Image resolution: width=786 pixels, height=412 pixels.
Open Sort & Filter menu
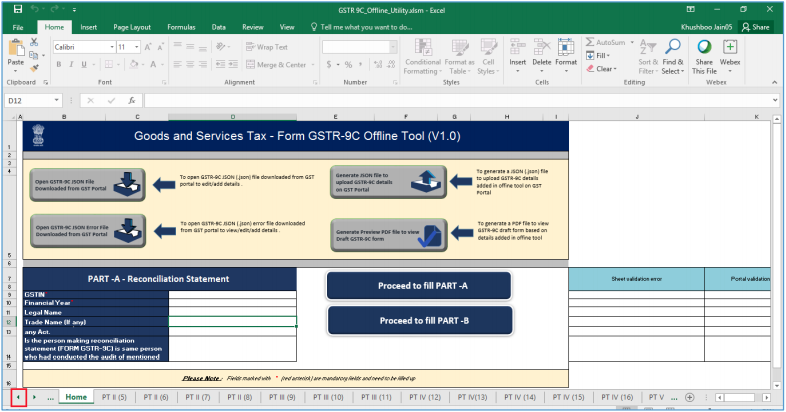point(648,57)
